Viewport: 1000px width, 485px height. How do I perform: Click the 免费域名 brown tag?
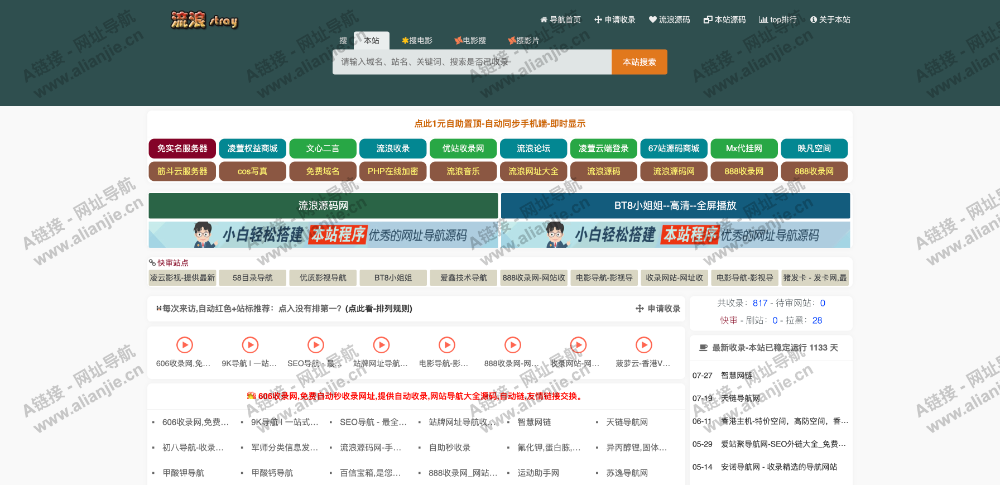323,172
